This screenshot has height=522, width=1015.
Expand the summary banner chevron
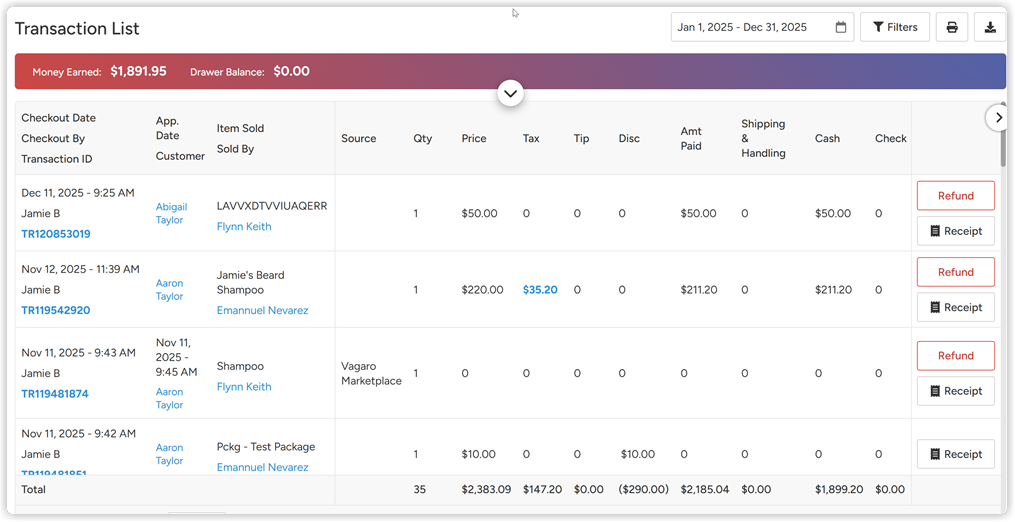click(x=510, y=93)
